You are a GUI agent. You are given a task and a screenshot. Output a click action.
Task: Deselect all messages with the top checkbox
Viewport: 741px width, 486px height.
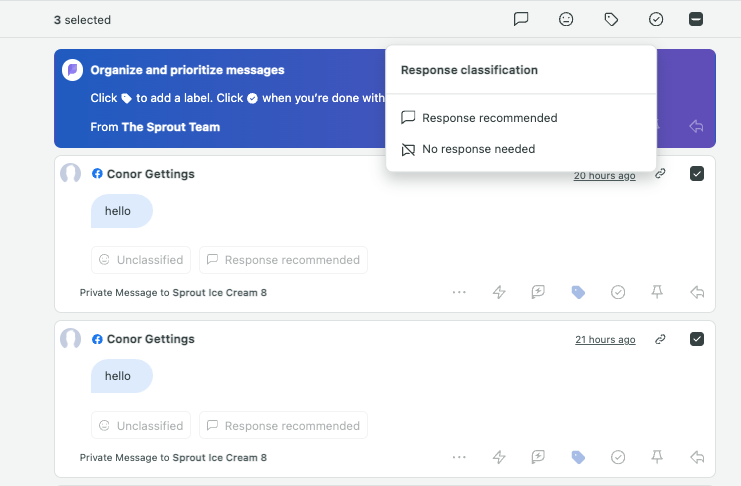pos(696,19)
